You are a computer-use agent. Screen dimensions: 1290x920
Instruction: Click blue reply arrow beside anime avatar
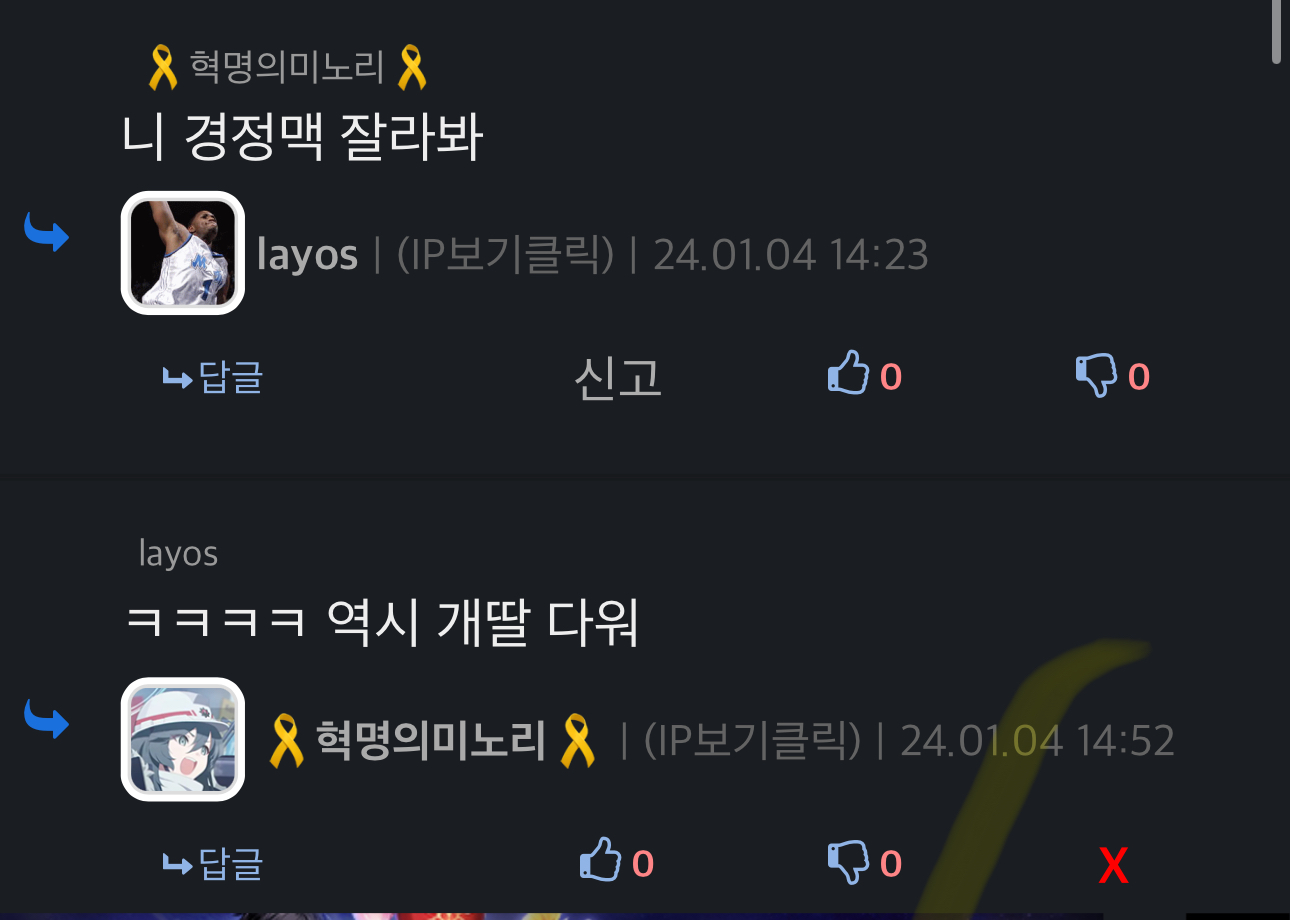pos(46,718)
